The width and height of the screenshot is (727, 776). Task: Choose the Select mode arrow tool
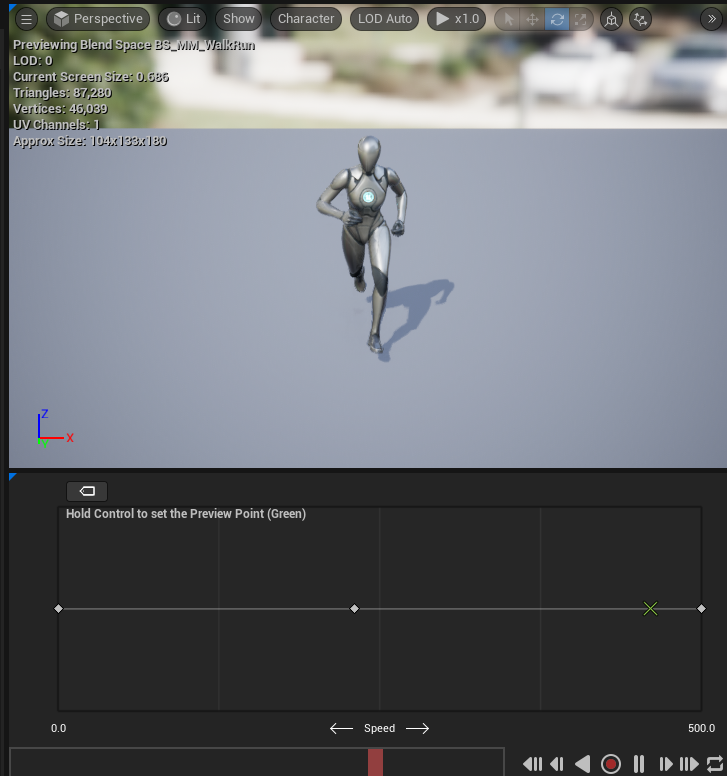click(x=509, y=19)
